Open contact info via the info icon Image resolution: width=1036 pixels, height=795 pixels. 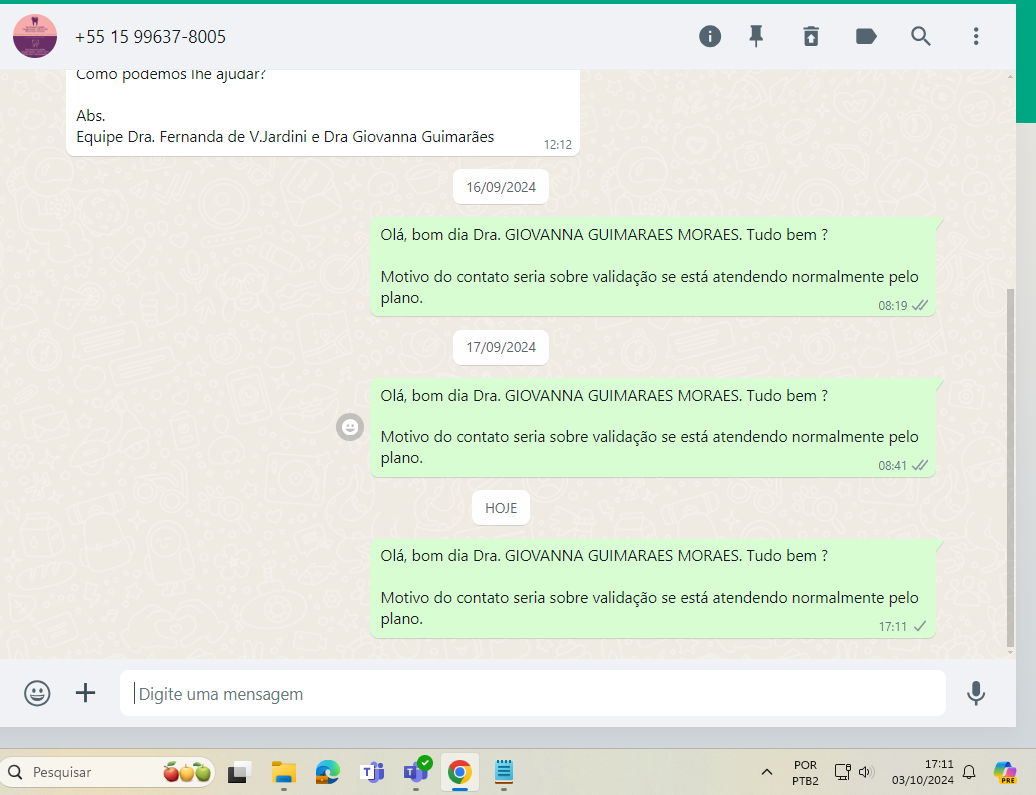[x=710, y=37]
